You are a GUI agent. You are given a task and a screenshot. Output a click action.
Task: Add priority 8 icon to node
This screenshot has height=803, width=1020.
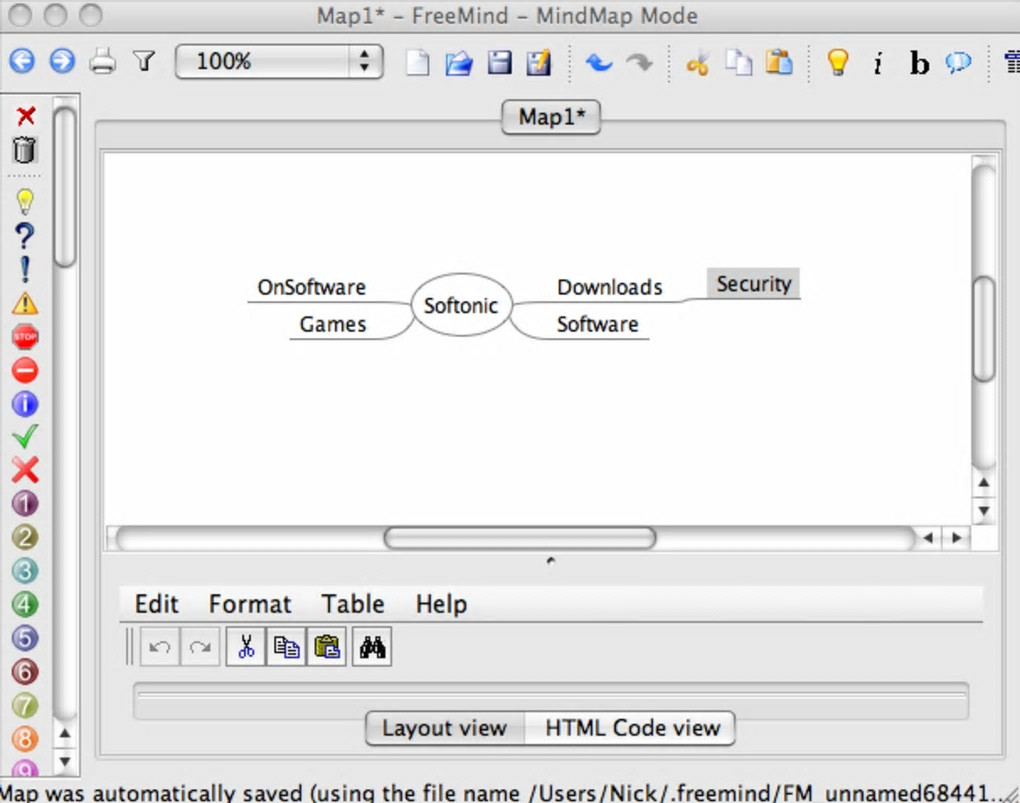[25, 739]
